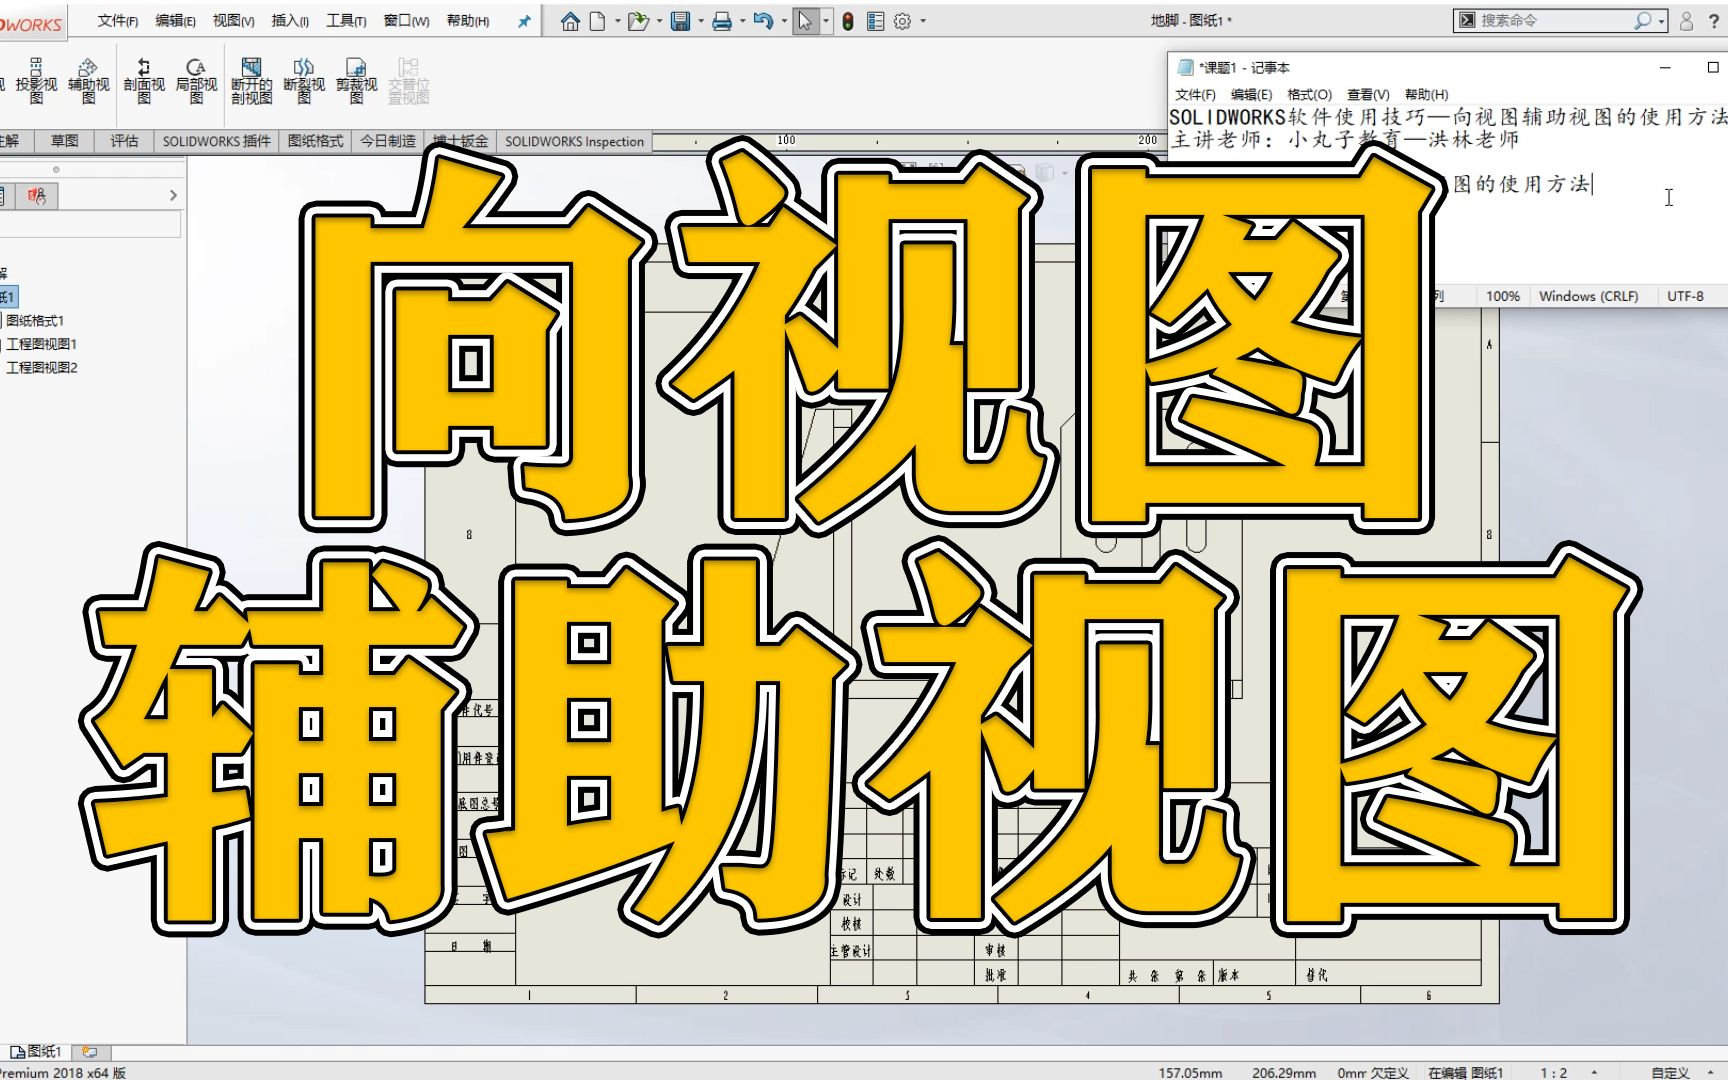This screenshot has height=1080, width=1728.
Task: Open the 视图(V) menu in SOLIDWORKS
Action: pos(233,21)
